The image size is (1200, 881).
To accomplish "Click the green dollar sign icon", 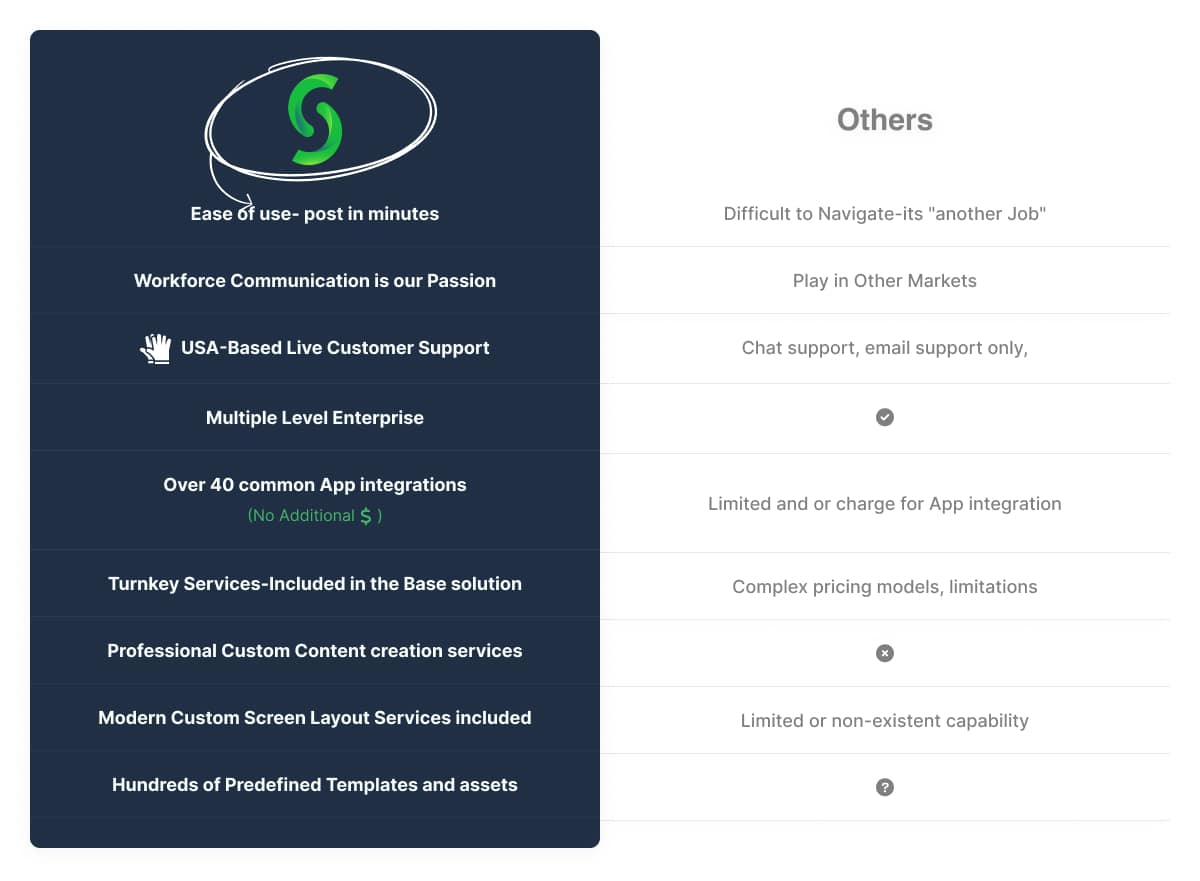I will 366,516.
